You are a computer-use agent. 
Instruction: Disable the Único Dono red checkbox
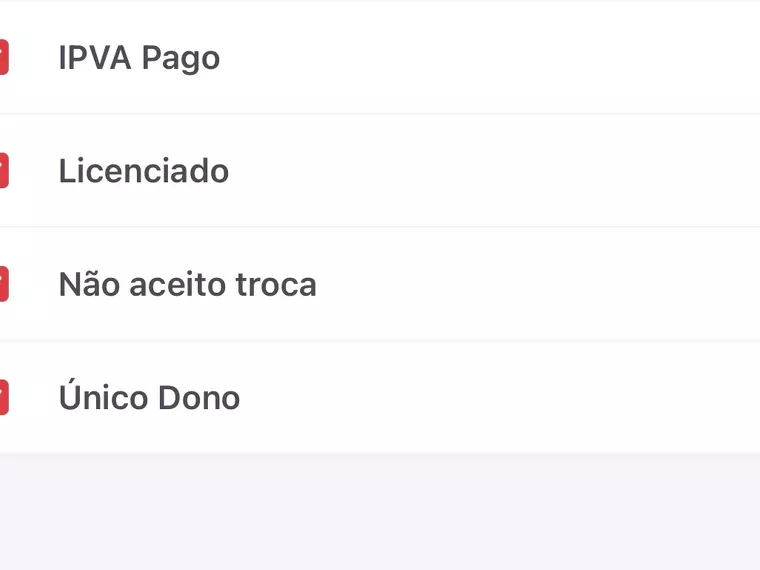(x=3, y=398)
